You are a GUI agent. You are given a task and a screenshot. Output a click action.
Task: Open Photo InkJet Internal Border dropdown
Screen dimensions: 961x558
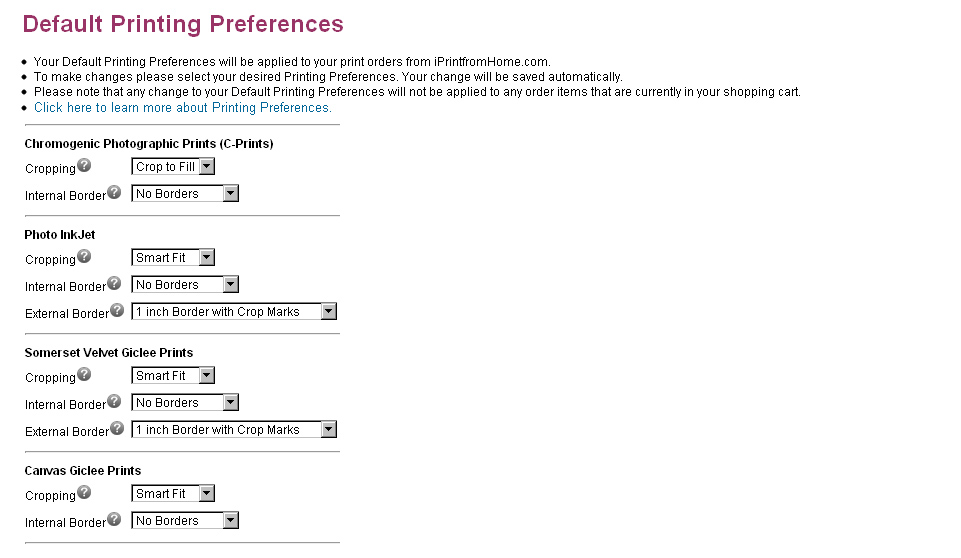point(185,285)
